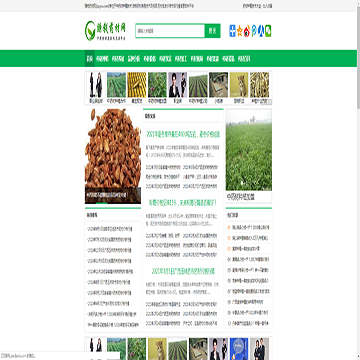Click the green WeChat share icon
This screenshot has height=360, width=360.
[268, 31]
